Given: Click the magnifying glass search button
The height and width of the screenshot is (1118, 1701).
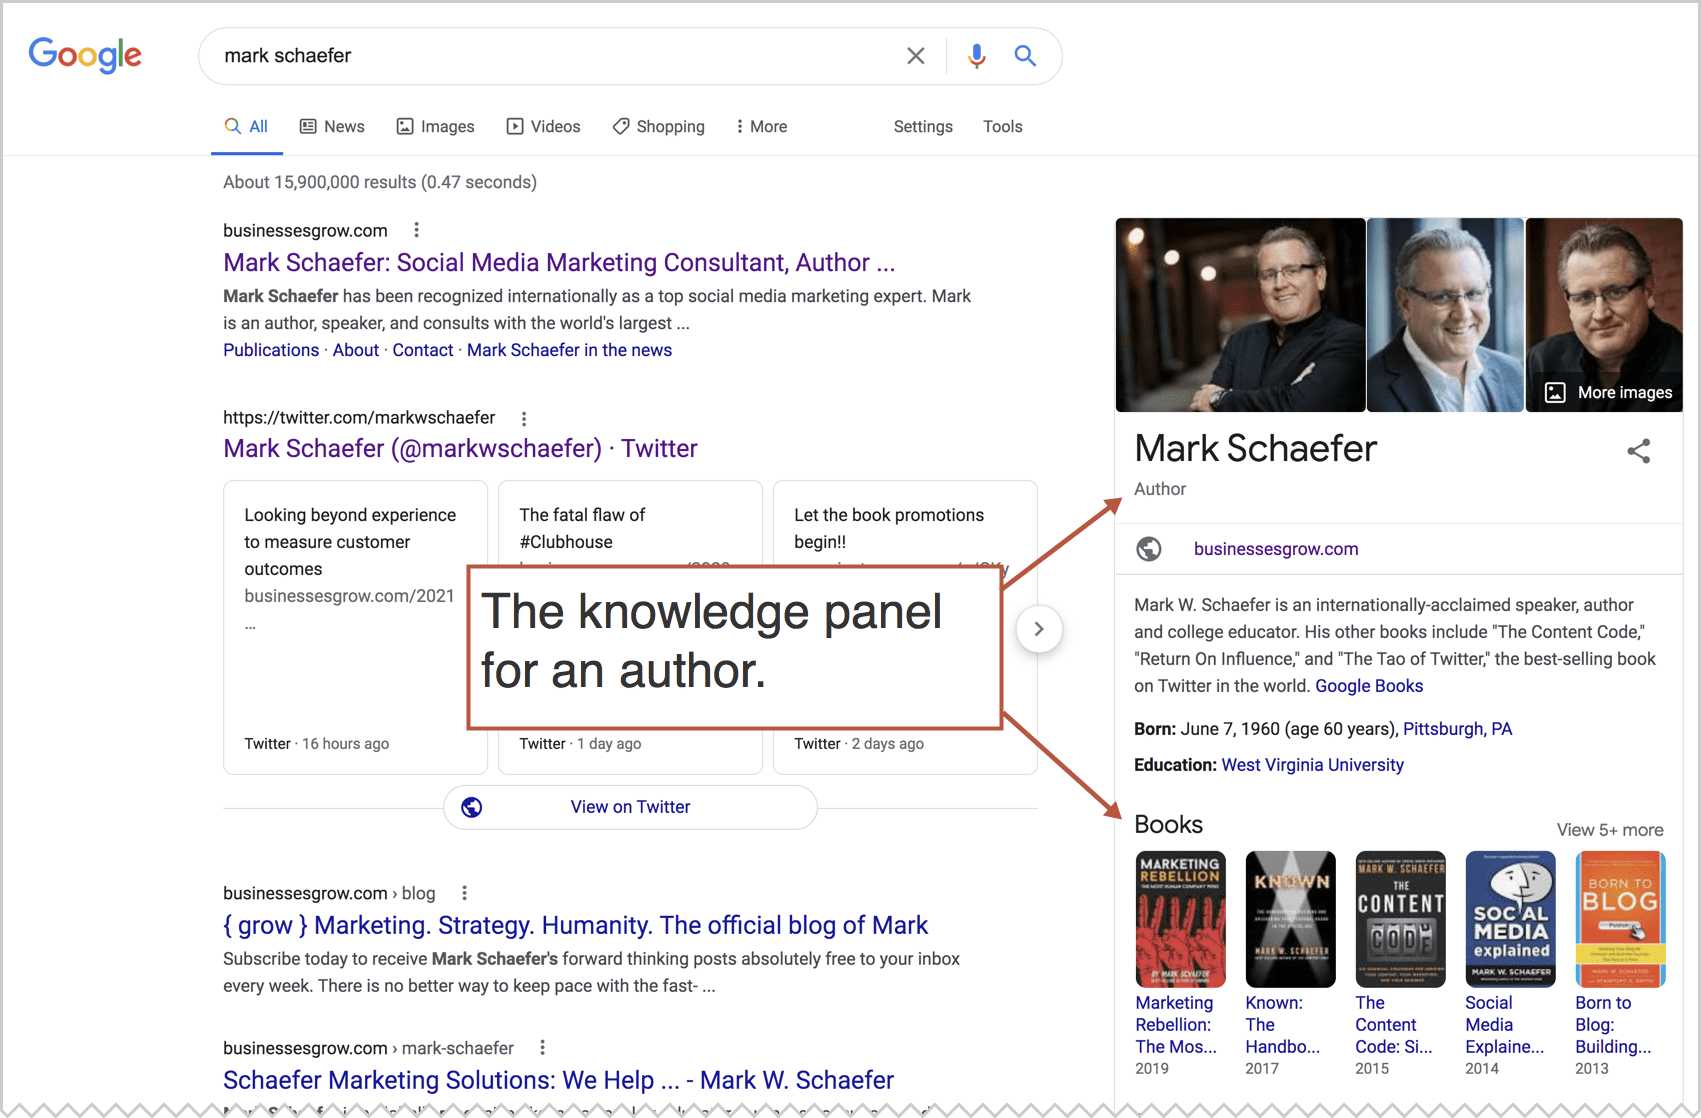Looking at the screenshot, I should tap(1025, 56).
